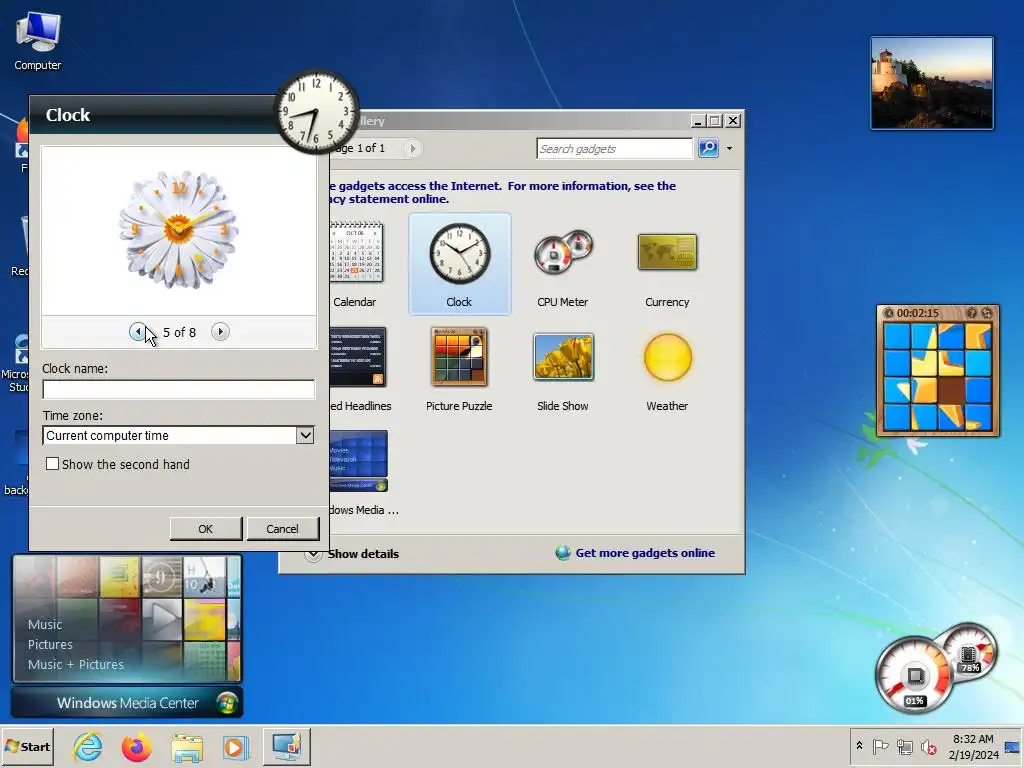Screen dimensions: 1024x768
Task: Pause the Picture Puzzle timer
Action: [888, 313]
